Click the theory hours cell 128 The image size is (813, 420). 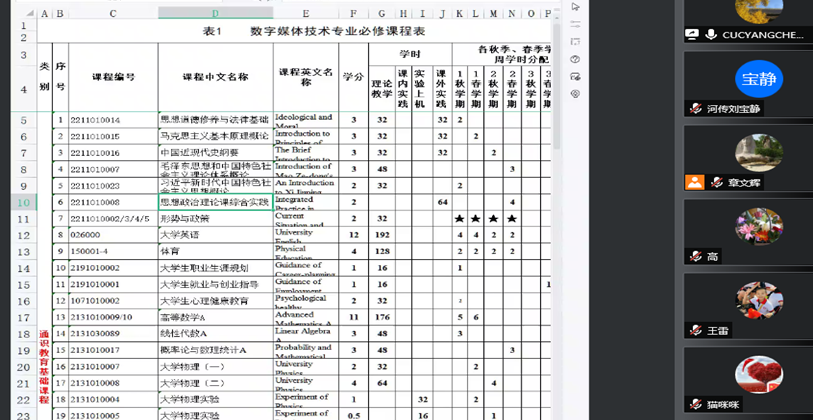coord(382,251)
